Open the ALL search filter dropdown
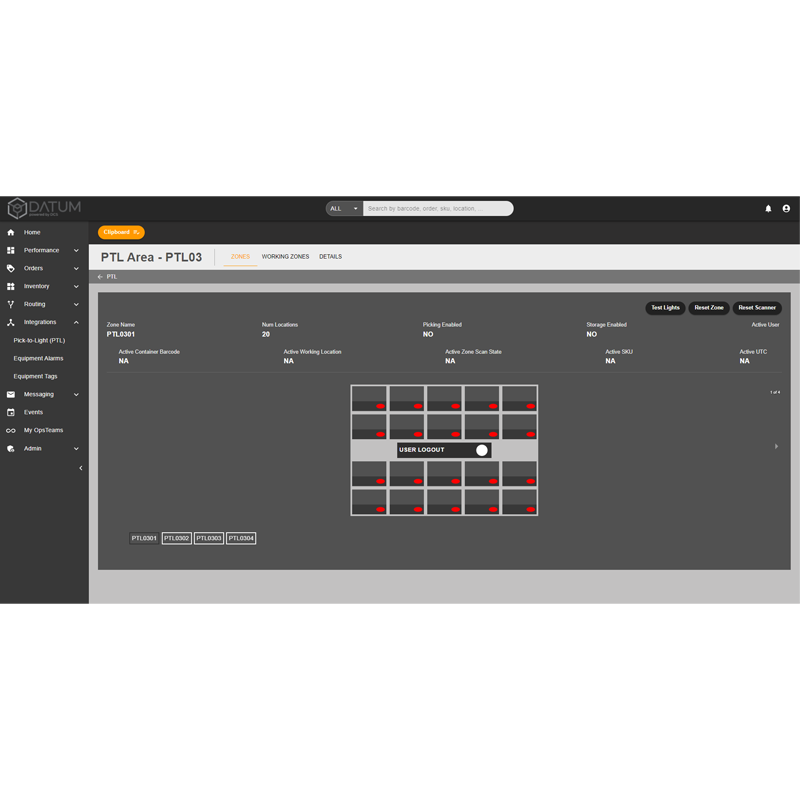This screenshot has height=800, width=800. click(342, 208)
